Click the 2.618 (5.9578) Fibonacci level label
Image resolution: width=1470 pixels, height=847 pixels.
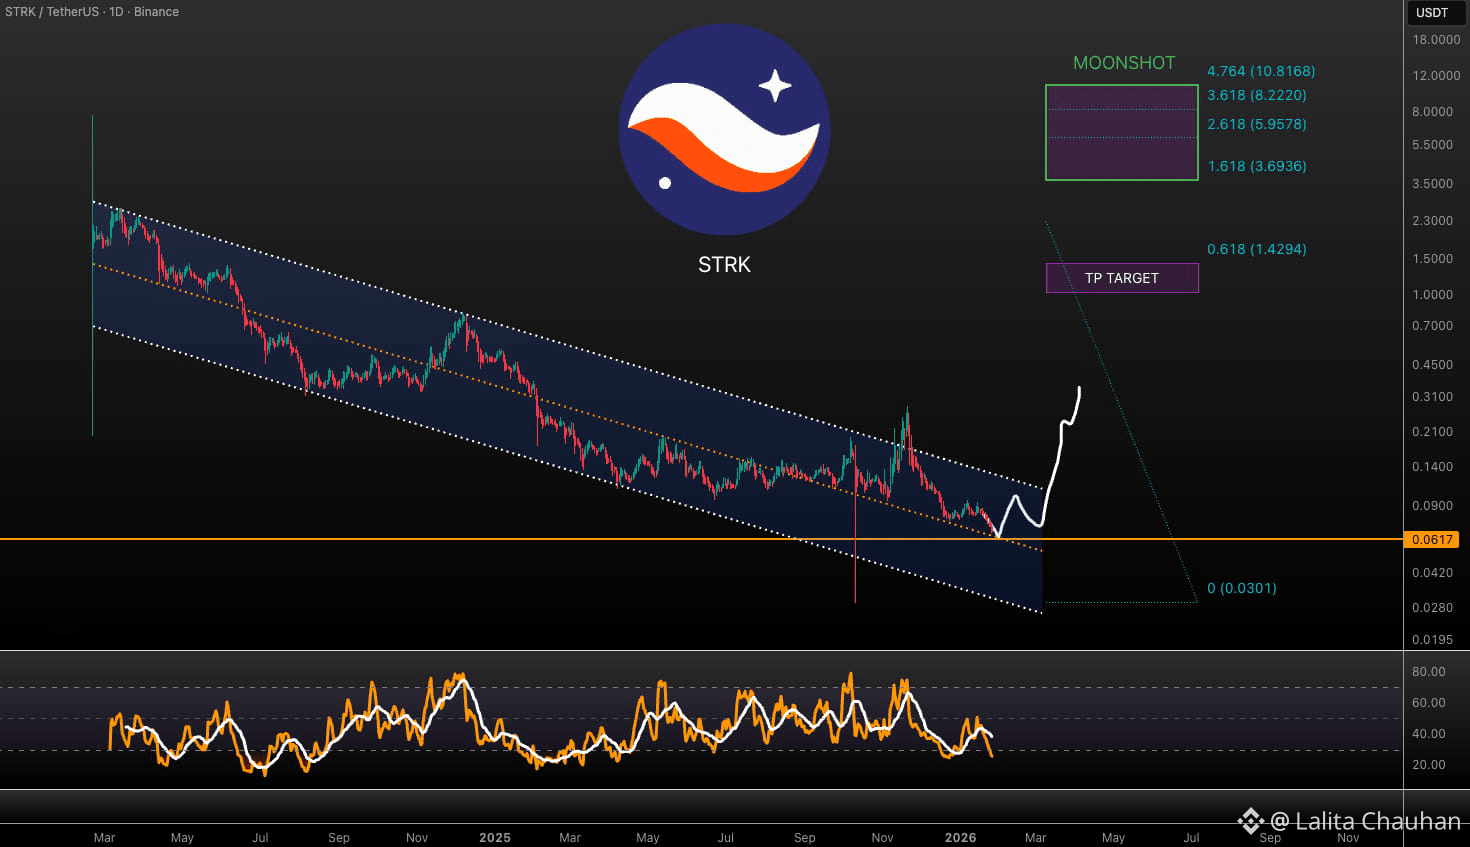1256,124
